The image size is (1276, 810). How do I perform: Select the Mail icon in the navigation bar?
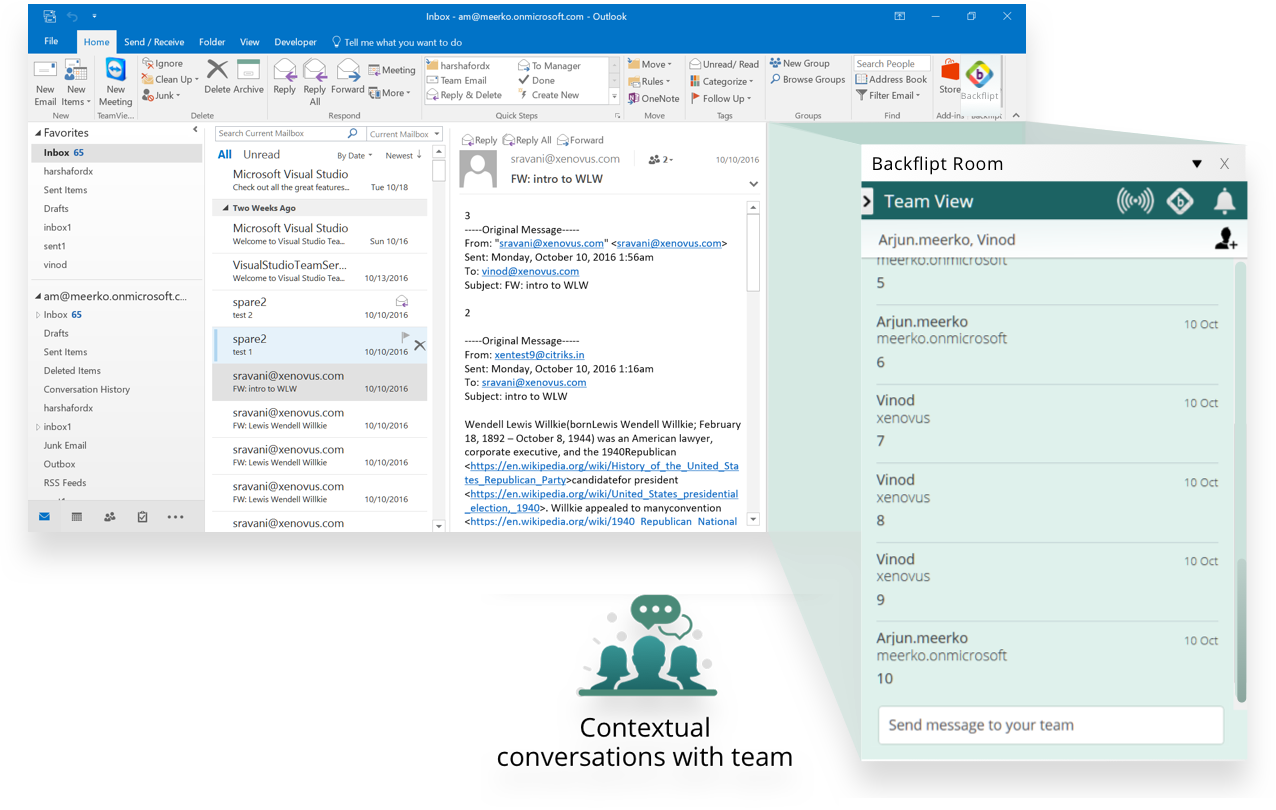point(44,517)
